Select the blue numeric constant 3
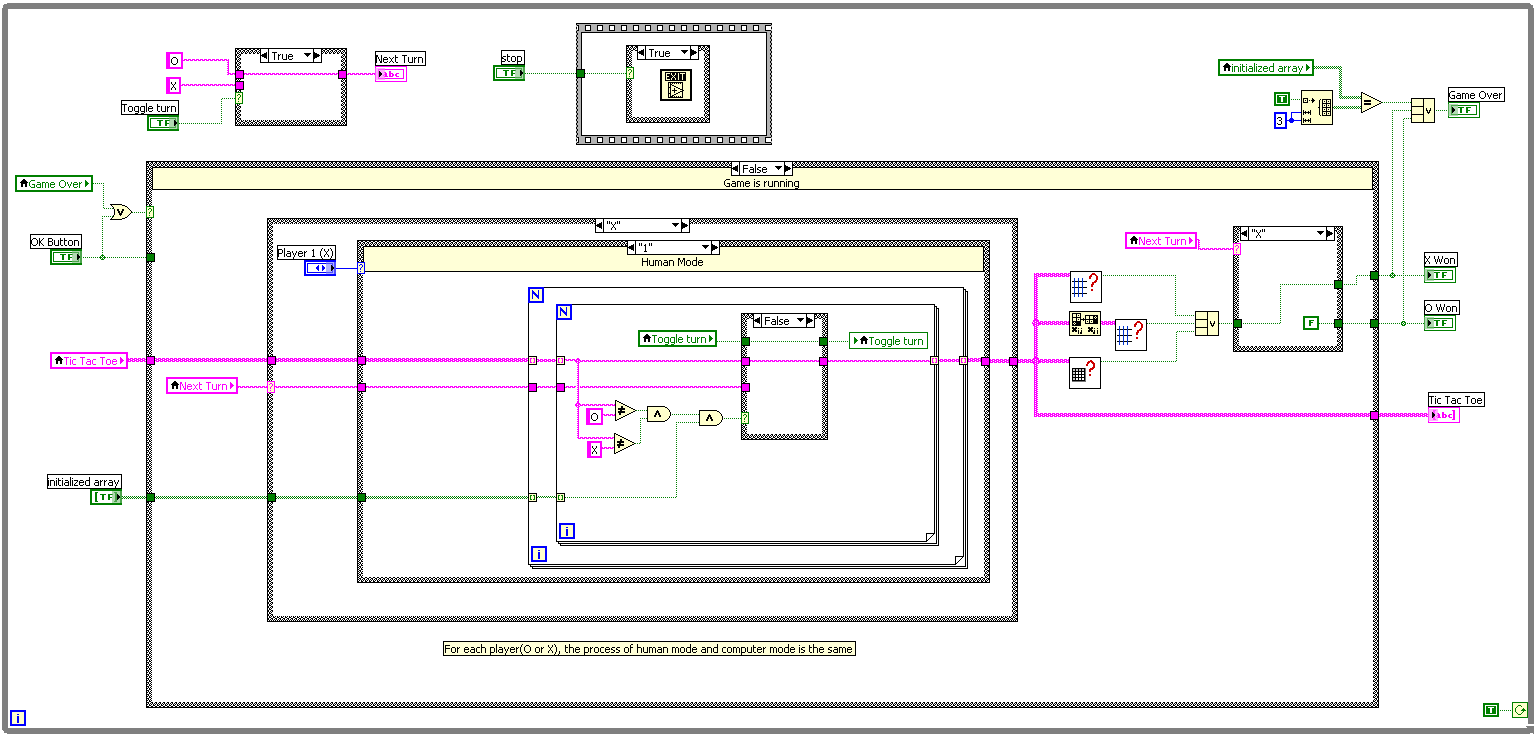 click(1280, 121)
